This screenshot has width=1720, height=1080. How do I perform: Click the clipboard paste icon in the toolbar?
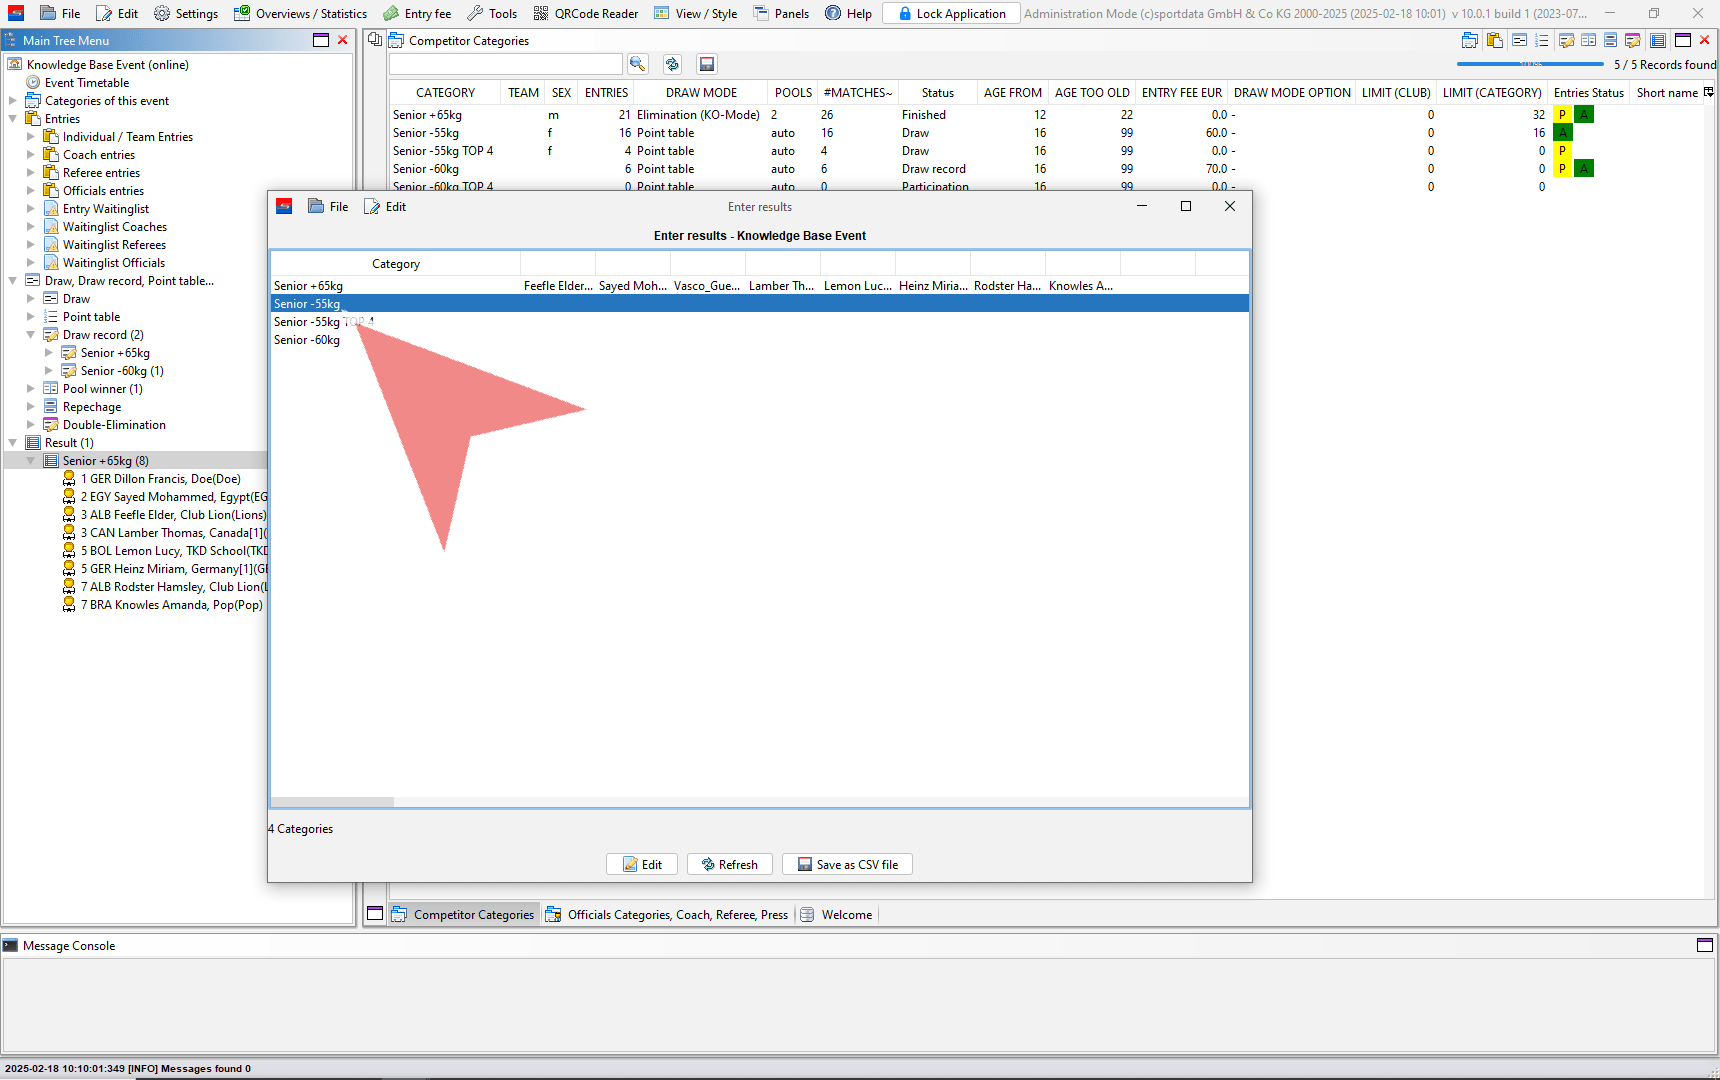[1495, 40]
